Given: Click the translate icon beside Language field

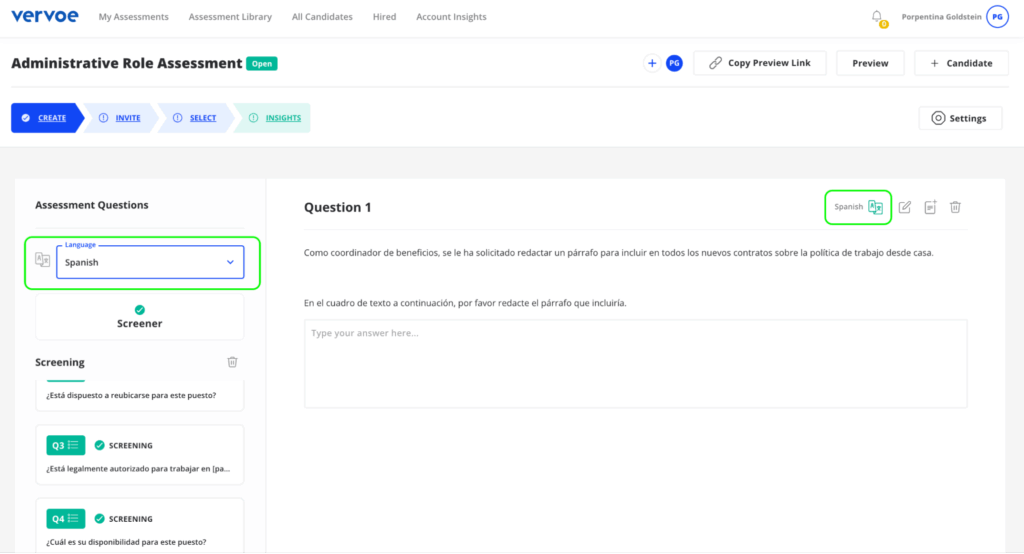Looking at the screenshot, I should coord(42,260).
